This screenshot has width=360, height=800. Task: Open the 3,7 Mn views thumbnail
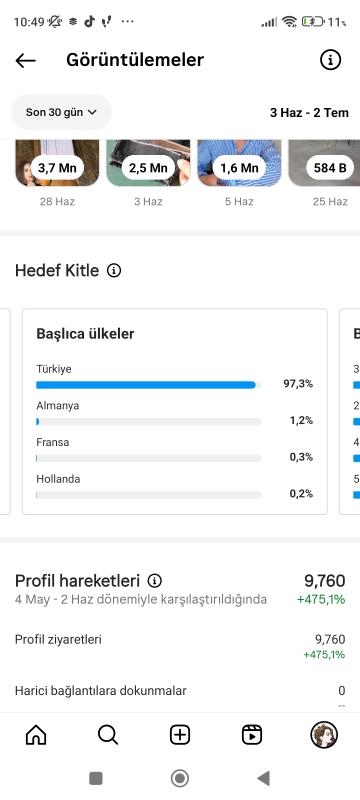point(57,163)
